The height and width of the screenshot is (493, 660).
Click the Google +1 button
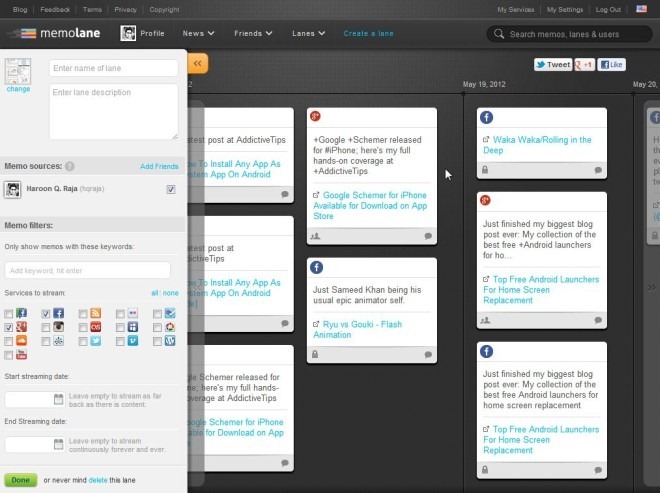coord(585,64)
